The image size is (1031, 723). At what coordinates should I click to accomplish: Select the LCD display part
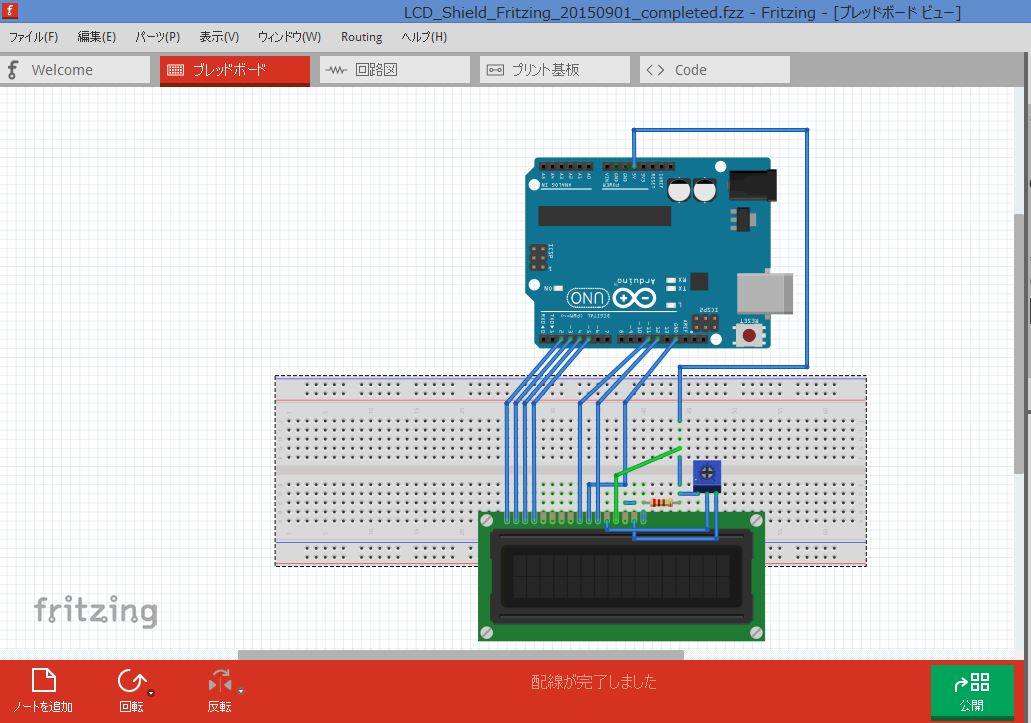[620, 577]
